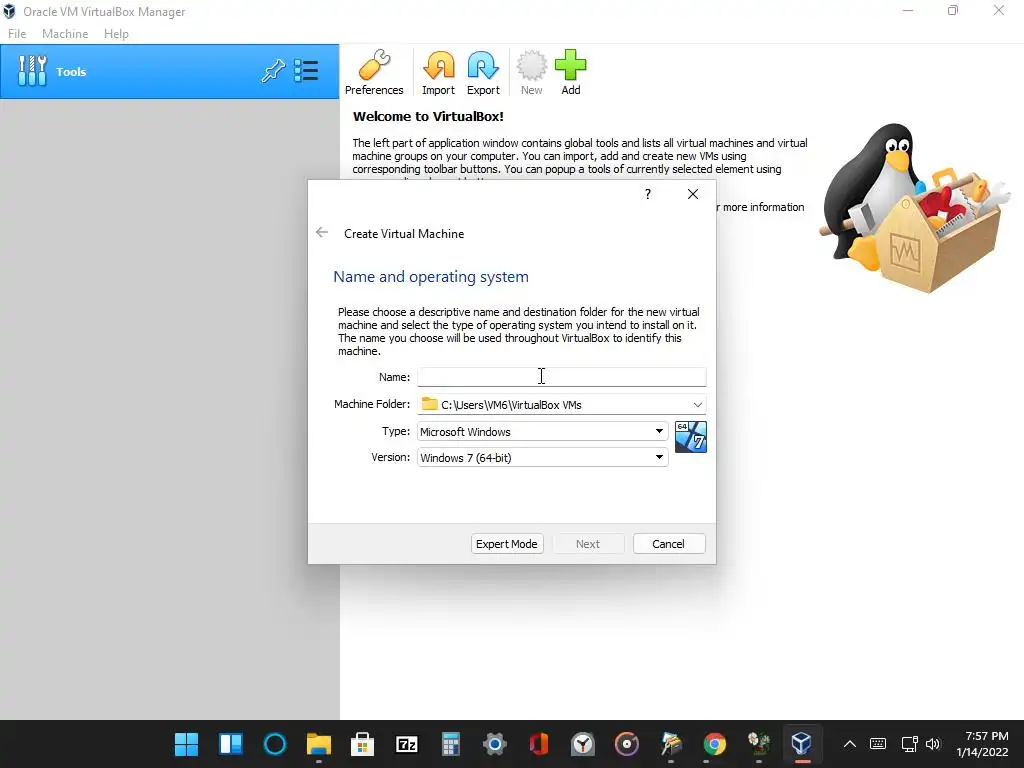
Task: Open the Widgets taskbar icon
Action: tap(231, 744)
